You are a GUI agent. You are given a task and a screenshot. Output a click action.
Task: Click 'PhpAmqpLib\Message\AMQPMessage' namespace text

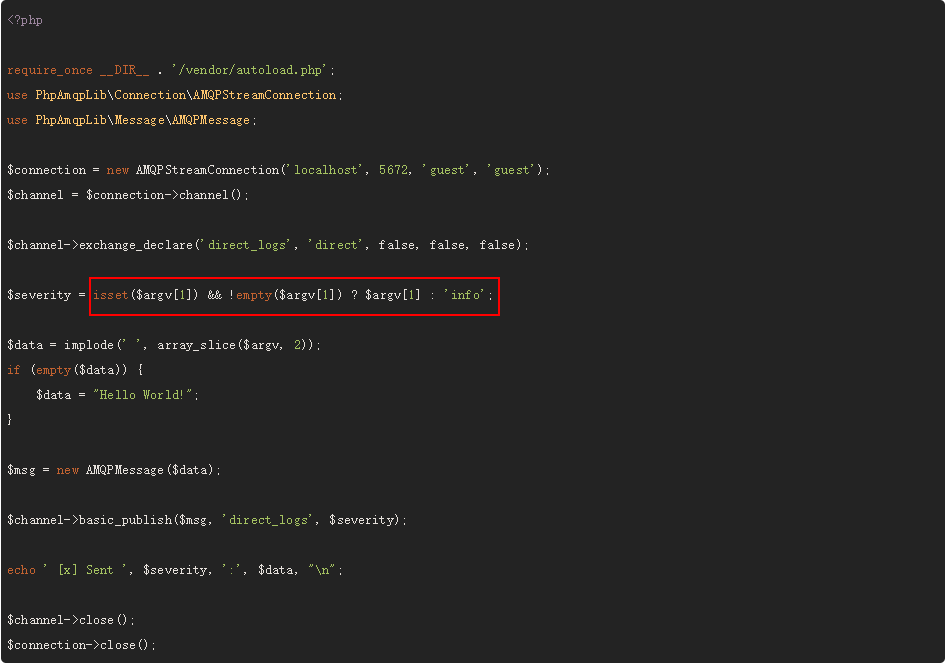point(142,120)
